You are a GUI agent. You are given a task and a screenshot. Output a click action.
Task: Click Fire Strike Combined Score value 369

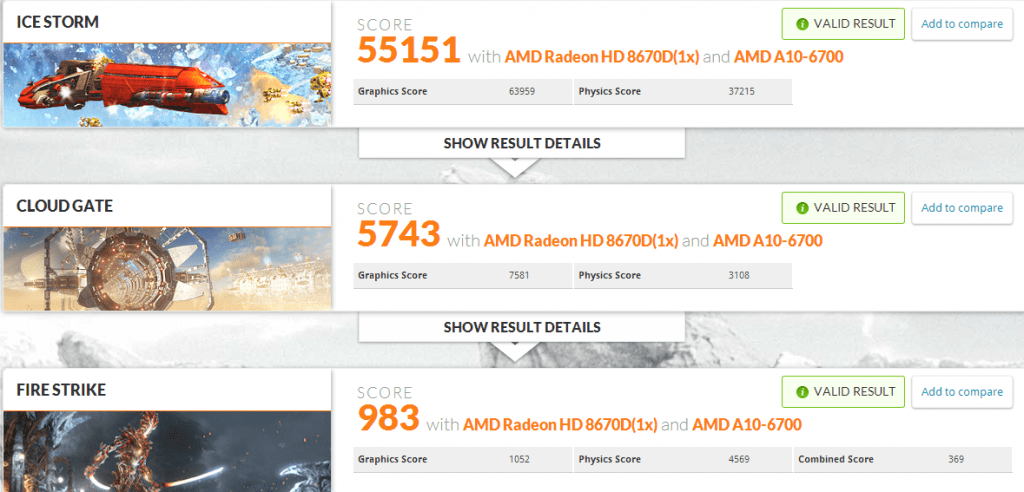956,459
